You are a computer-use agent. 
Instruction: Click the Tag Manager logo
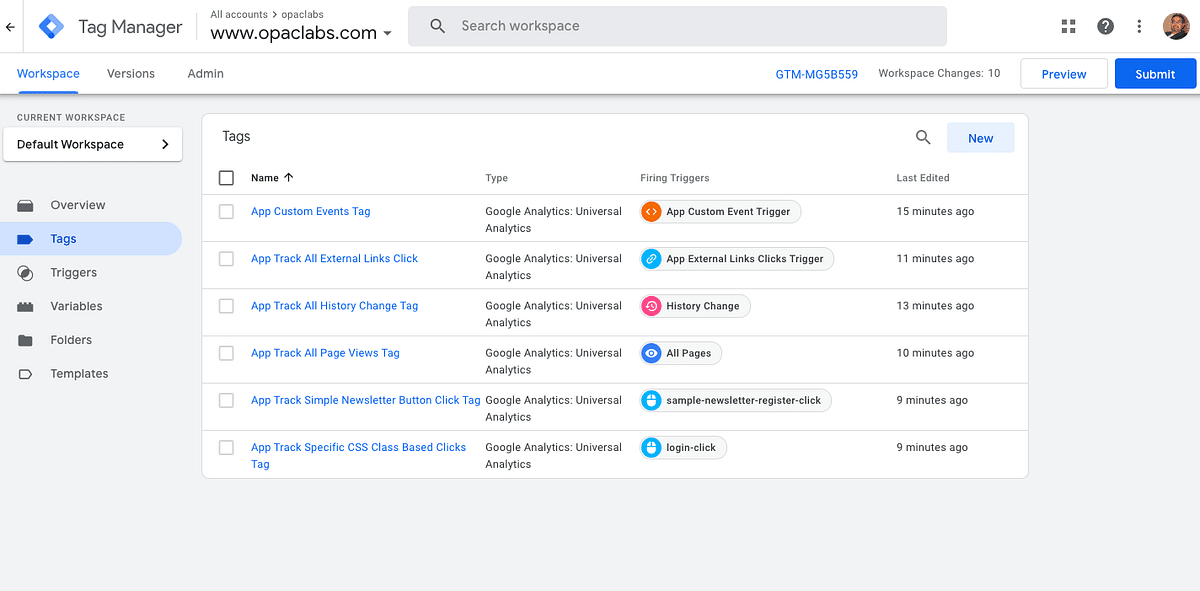[51, 27]
